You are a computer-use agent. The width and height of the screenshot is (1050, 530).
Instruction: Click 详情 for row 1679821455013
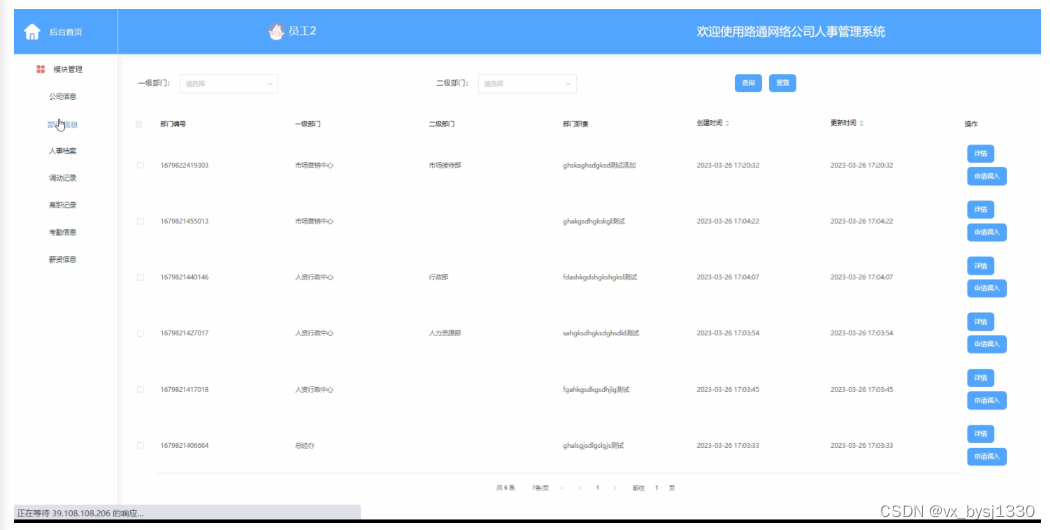(x=980, y=210)
